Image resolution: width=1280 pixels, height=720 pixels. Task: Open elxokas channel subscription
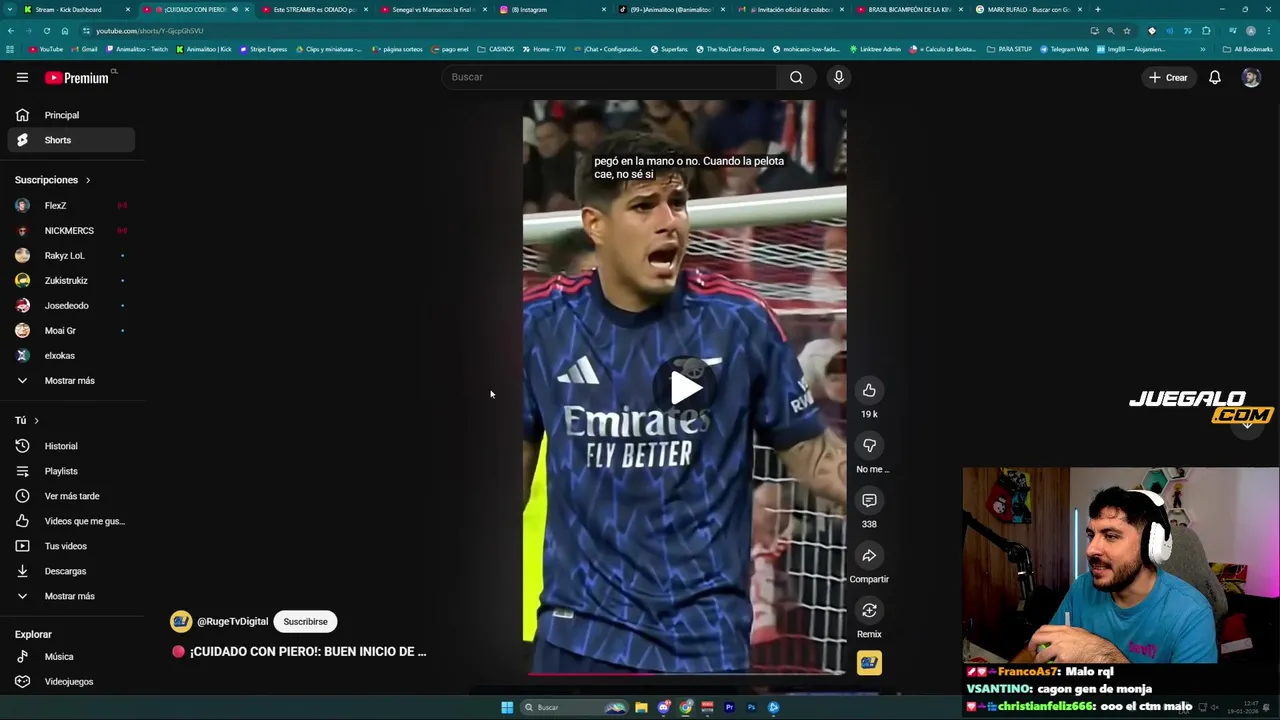pos(71,355)
